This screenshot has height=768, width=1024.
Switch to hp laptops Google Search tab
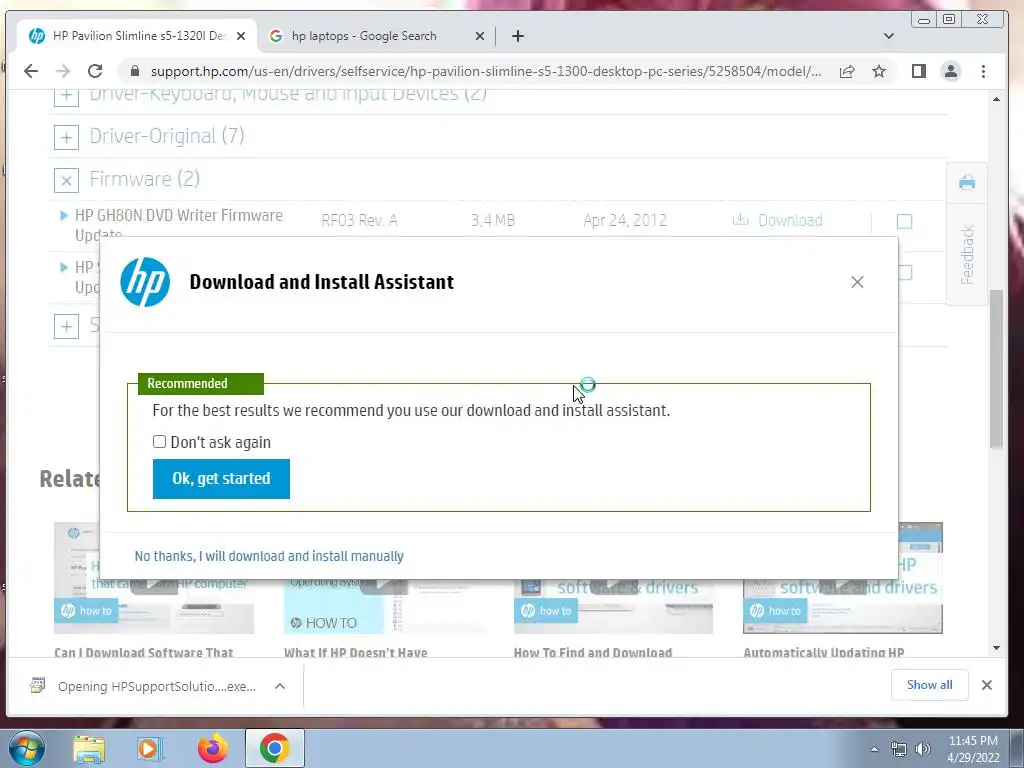(376, 36)
